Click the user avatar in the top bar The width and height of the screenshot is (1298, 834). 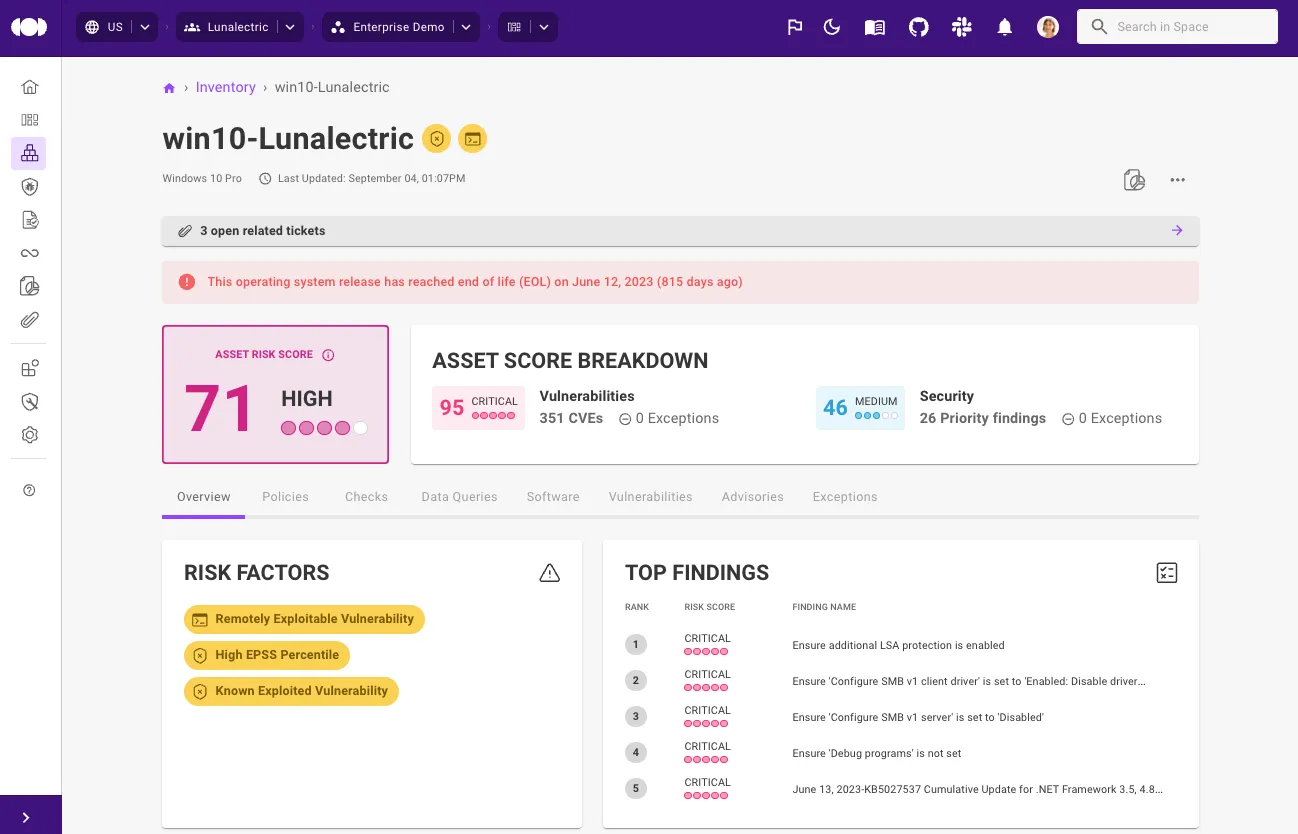coord(1048,27)
